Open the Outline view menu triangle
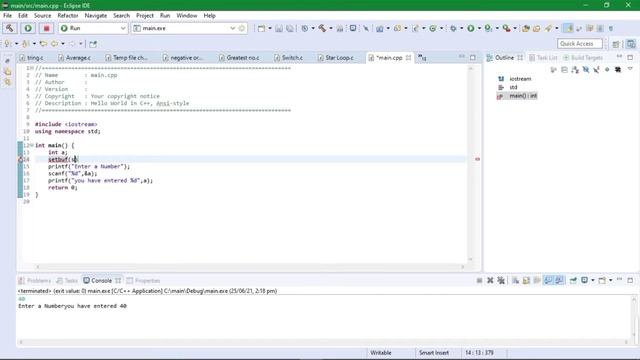 point(630,69)
